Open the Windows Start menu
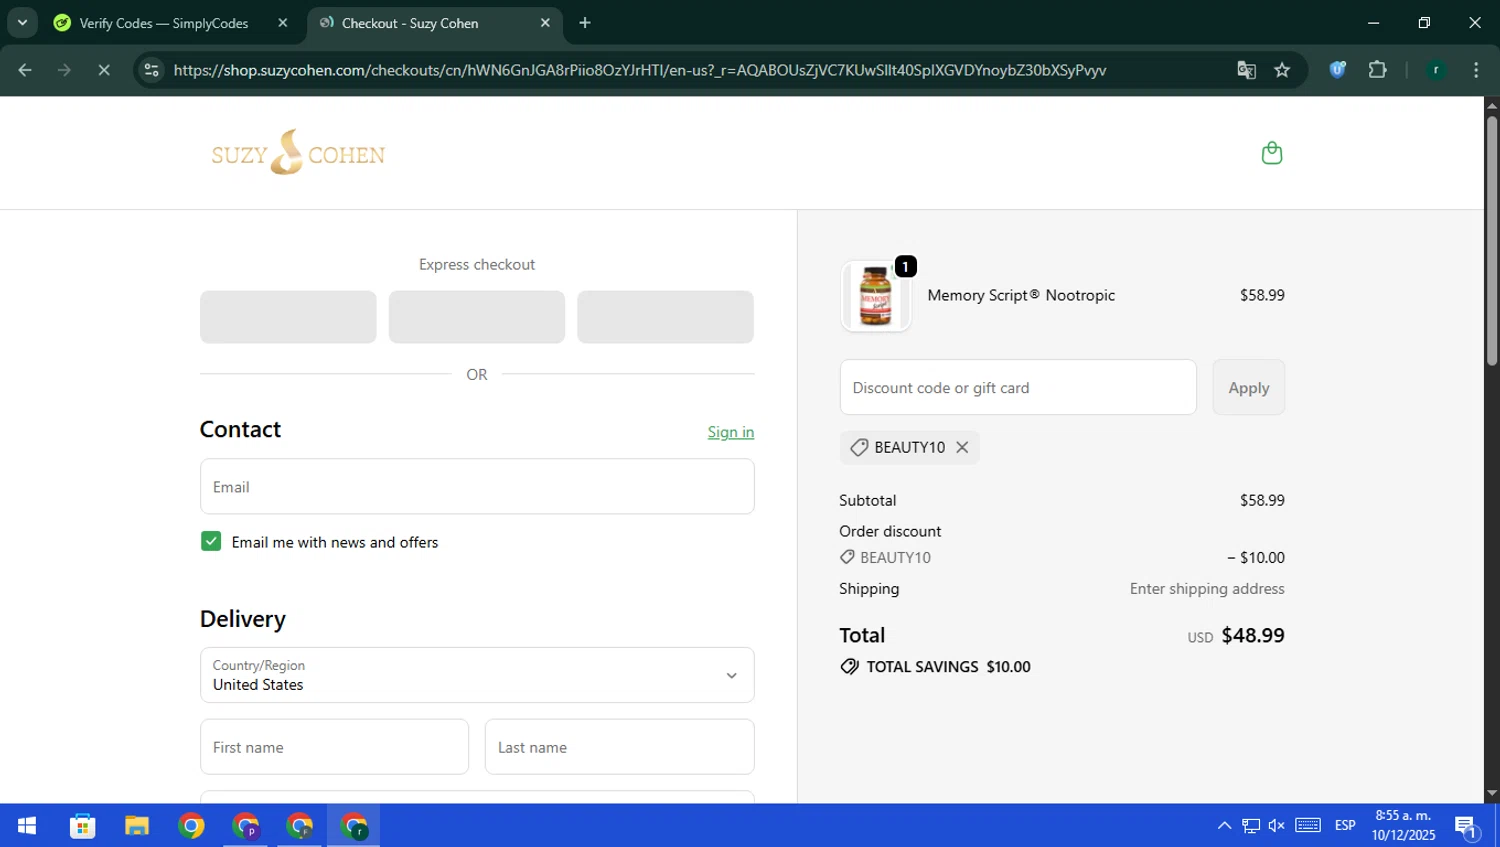The width and height of the screenshot is (1500, 847). [27, 826]
